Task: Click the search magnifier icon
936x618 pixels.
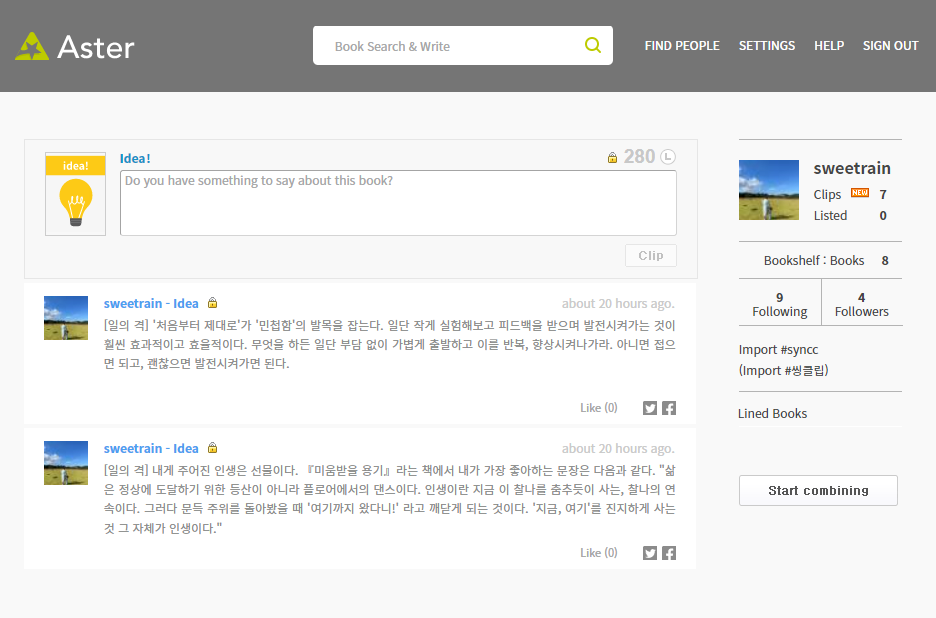Action: point(593,45)
